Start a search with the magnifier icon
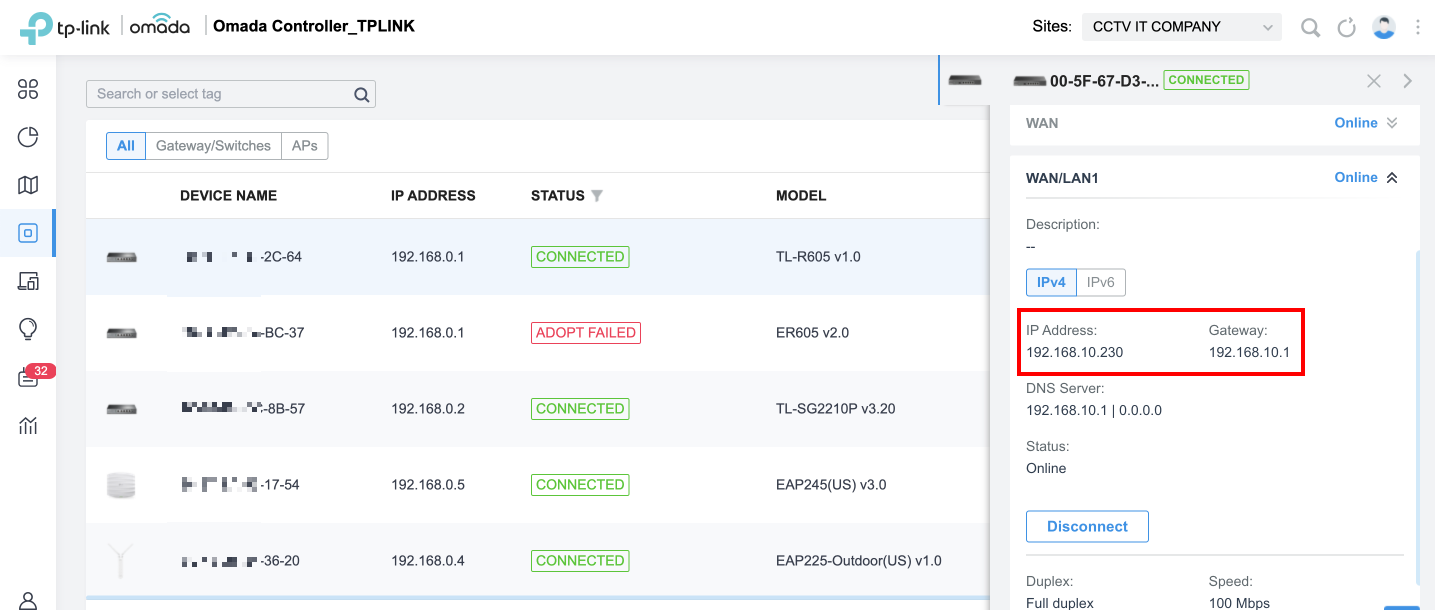1435x610 pixels. tap(1310, 27)
